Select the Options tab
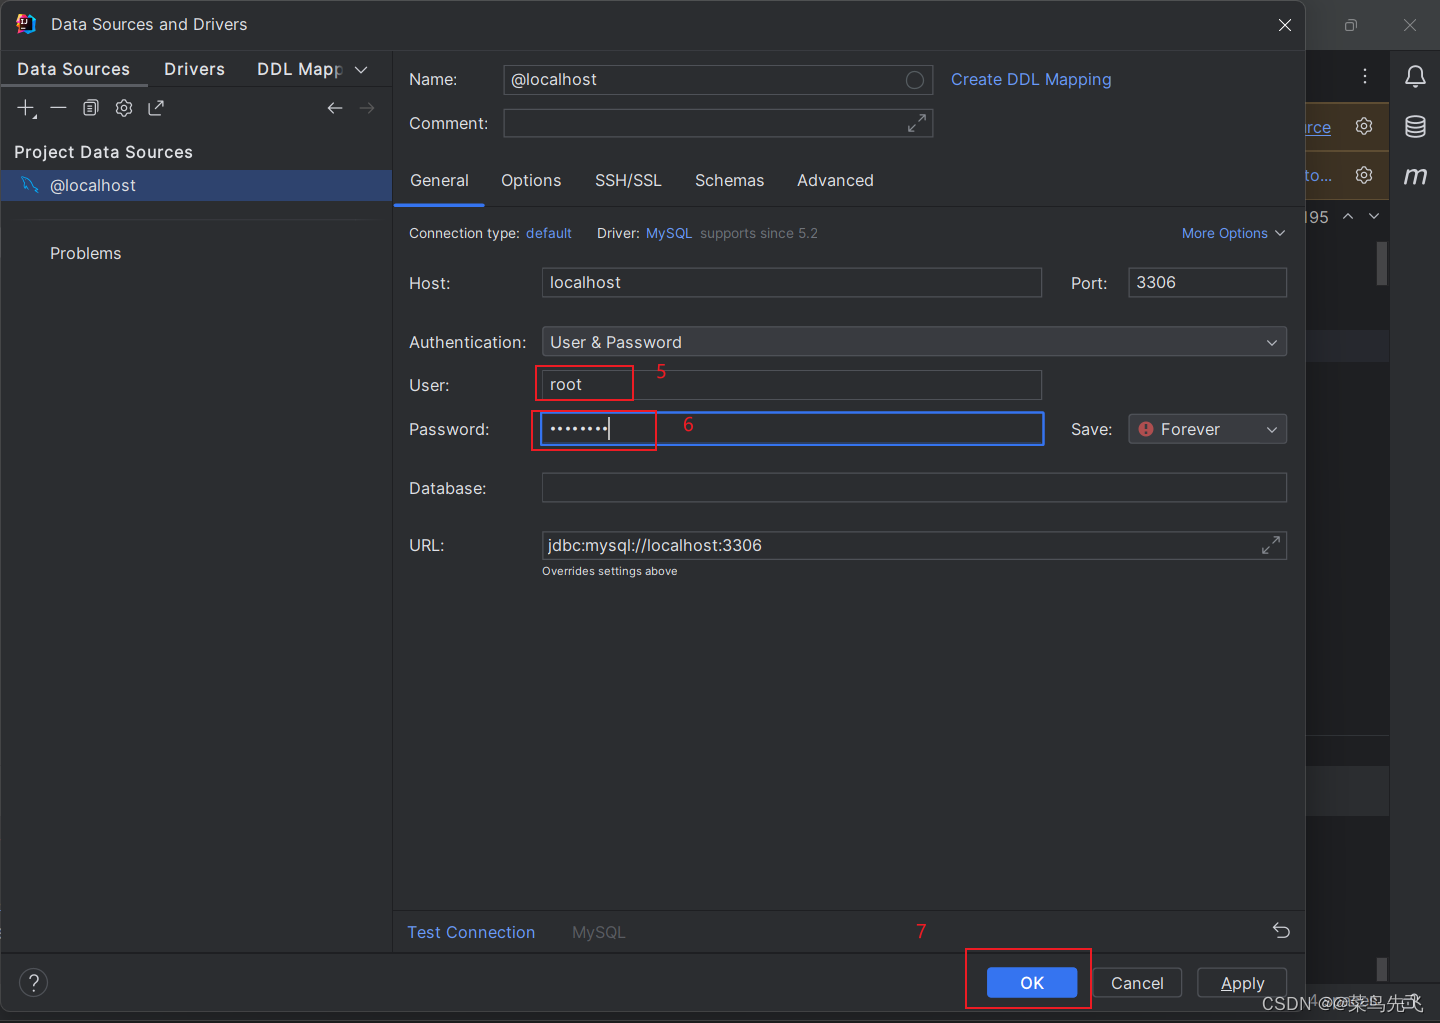This screenshot has height=1023, width=1440. click(531, 180)
